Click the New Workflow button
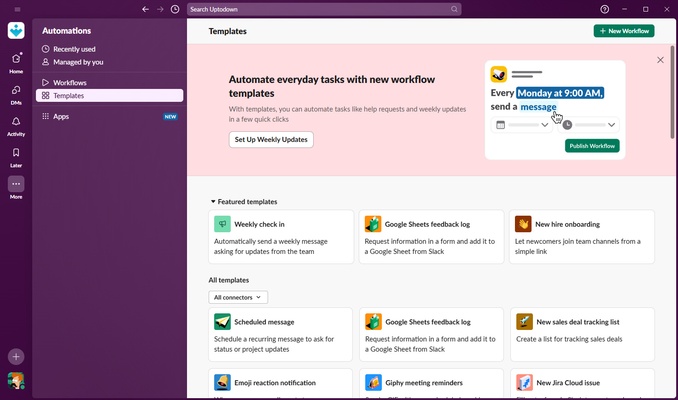This screenshot has height=400, width=678. coord(624,31)
